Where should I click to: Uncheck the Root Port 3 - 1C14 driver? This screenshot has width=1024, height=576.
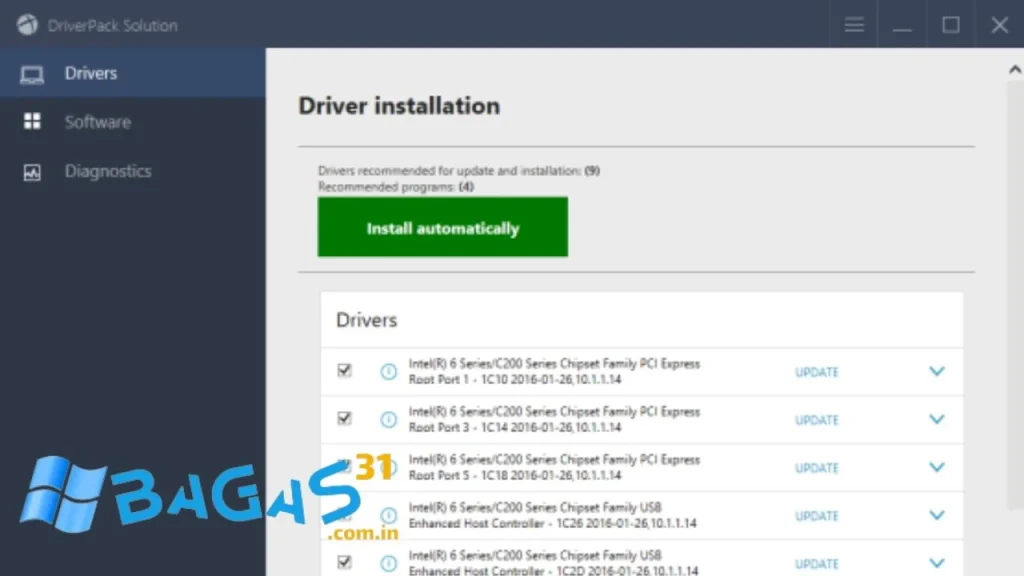344,418
